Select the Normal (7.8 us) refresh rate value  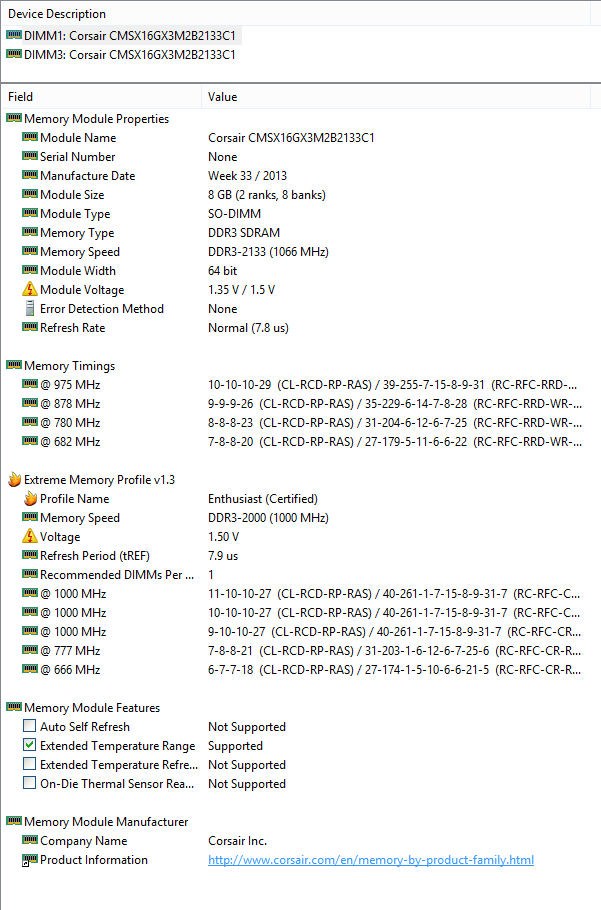(x=248, y=328)
